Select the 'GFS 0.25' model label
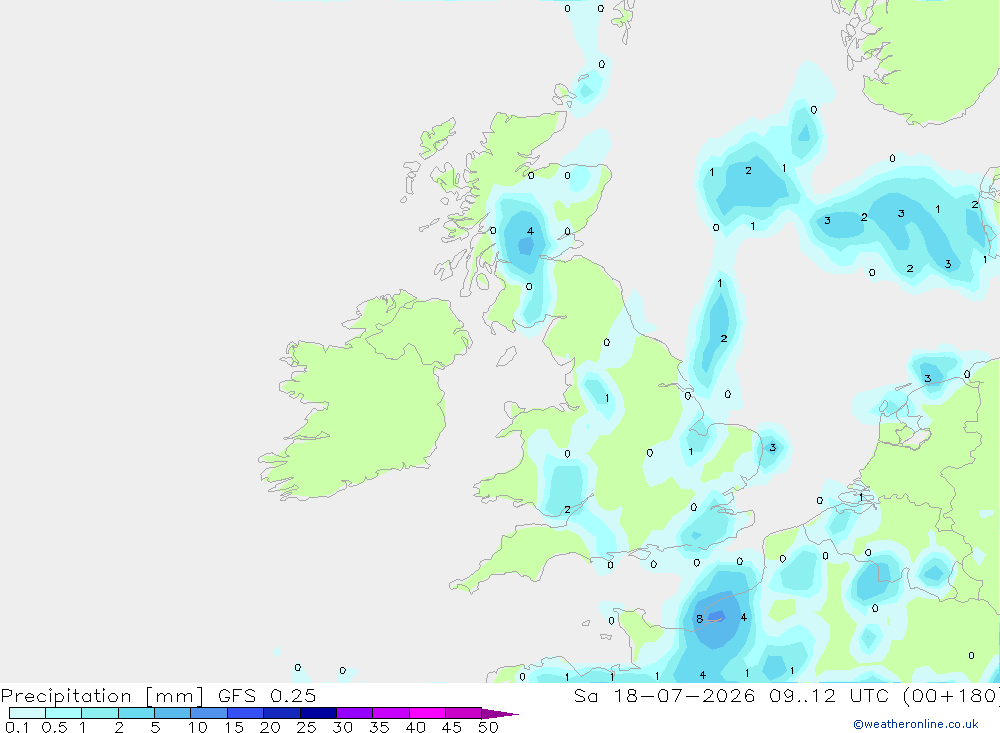Image resolution: width=1000 pixels, height=733 pixels. coord(267,696)
